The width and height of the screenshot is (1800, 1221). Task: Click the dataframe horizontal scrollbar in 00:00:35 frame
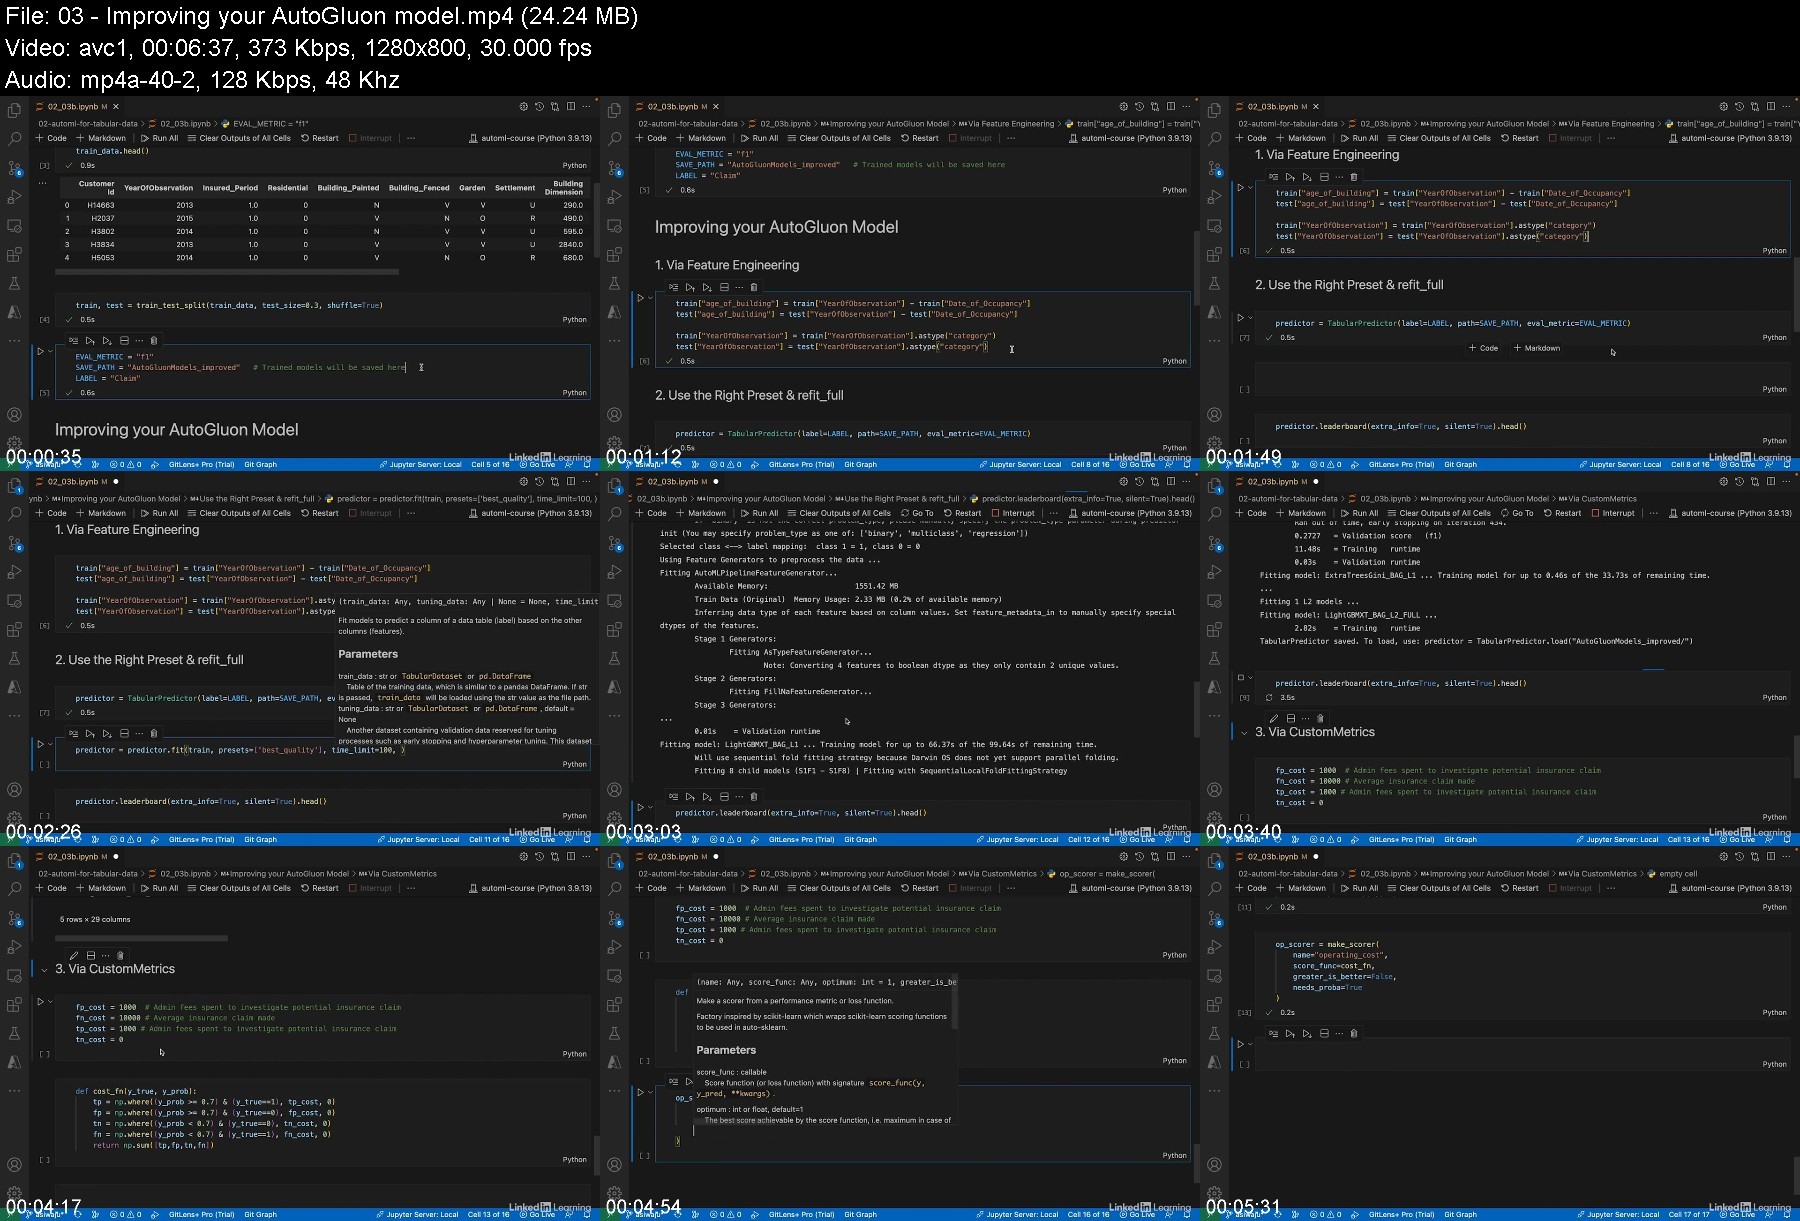(229, 271)
